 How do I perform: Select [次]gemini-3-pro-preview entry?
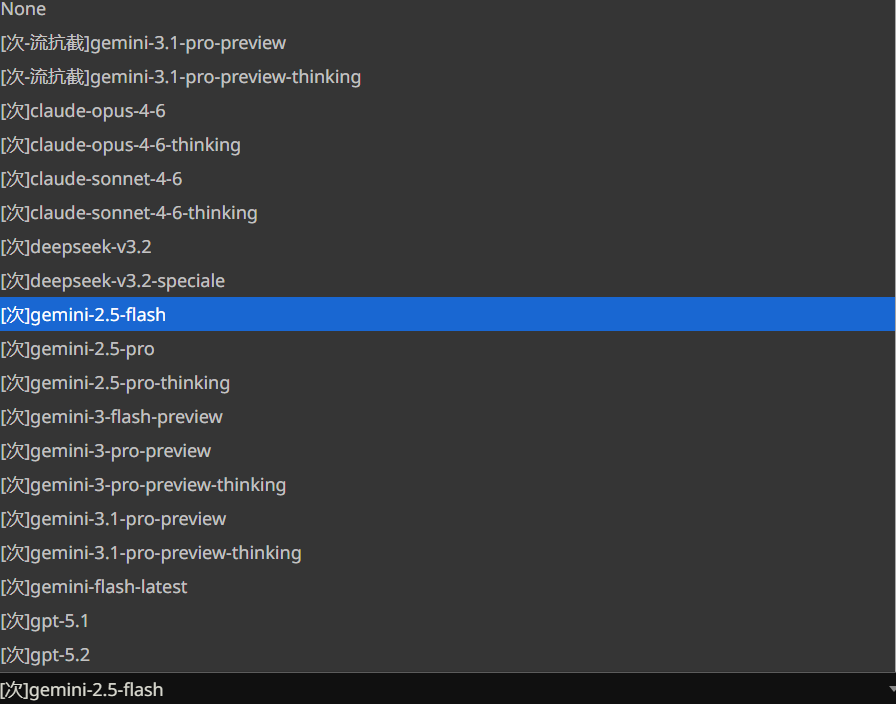[105, 451]
